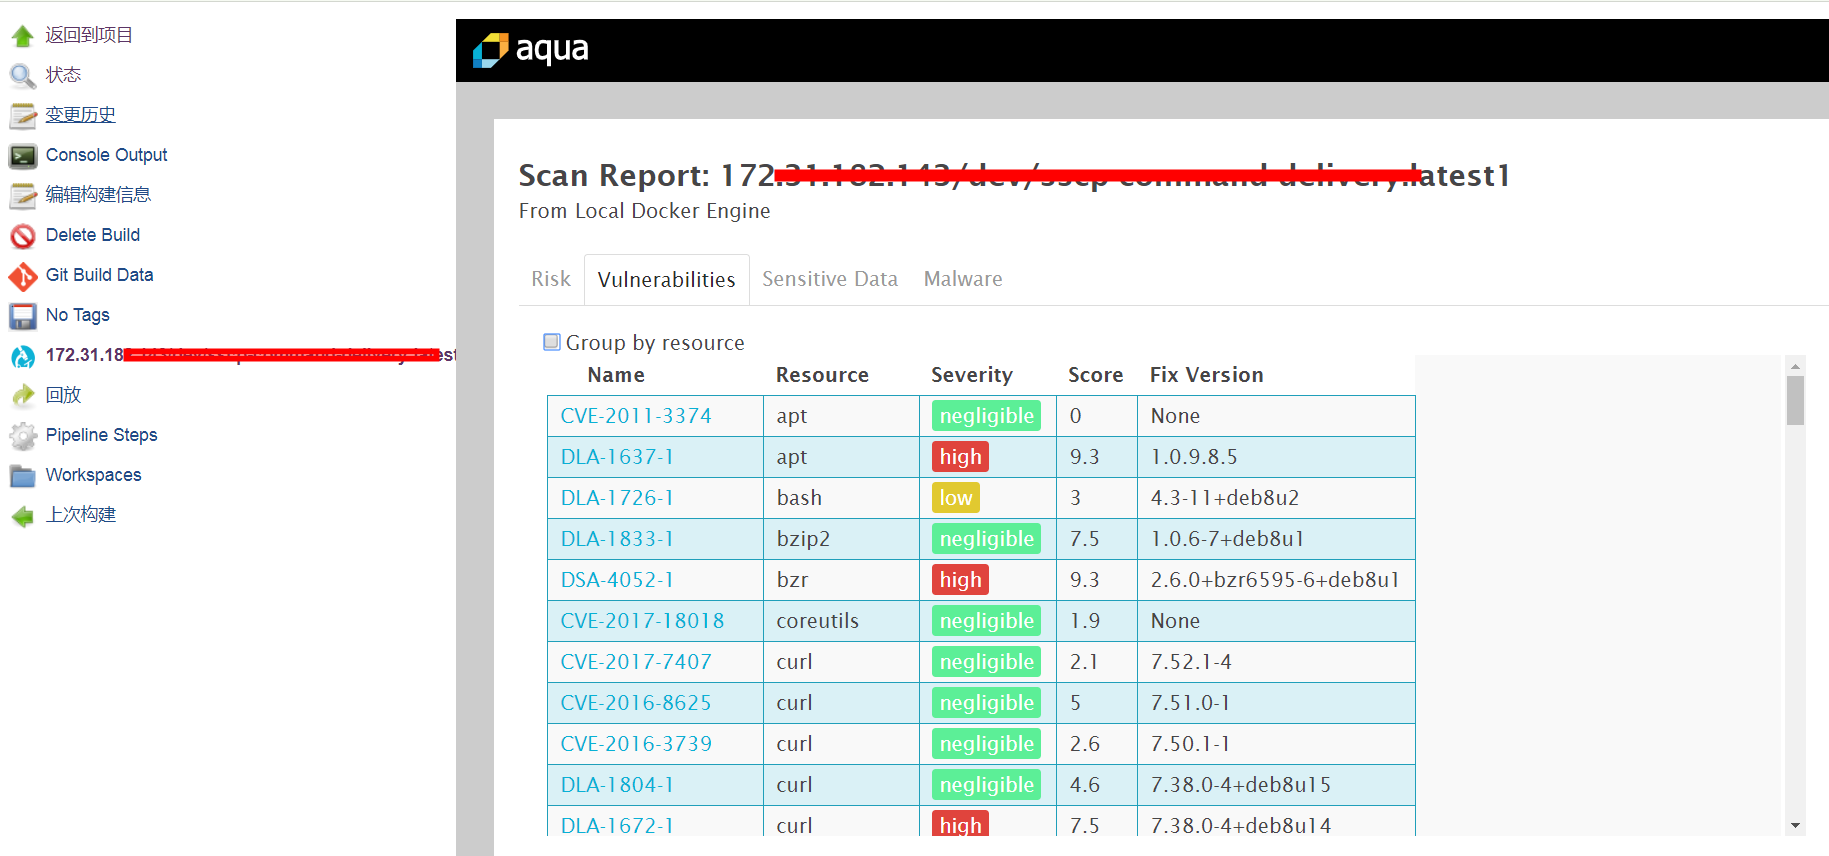
Task: Click the coreutils resource cell
Action: pos(841,621)
